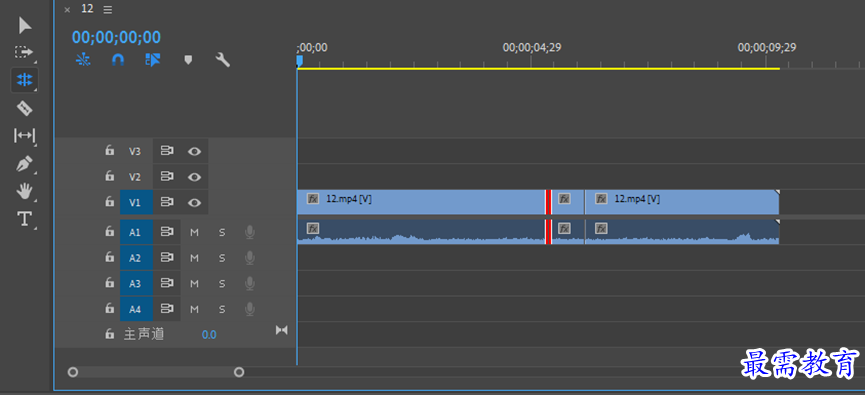Toggle lock on track A2
The image size is (865, 395).
click(x=110, y=258)
